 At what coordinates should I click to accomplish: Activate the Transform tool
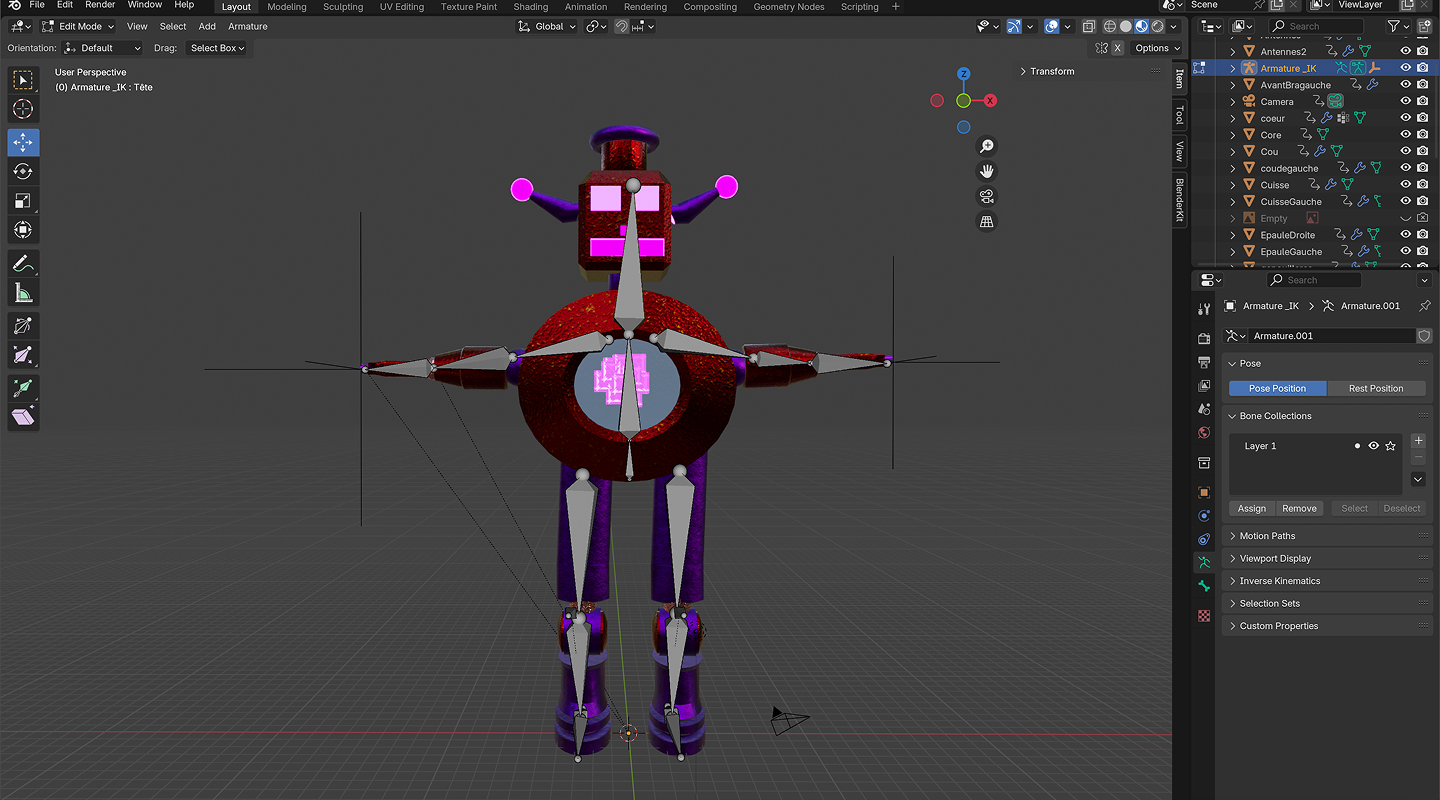pyautogui.click(x=23, y=230)
